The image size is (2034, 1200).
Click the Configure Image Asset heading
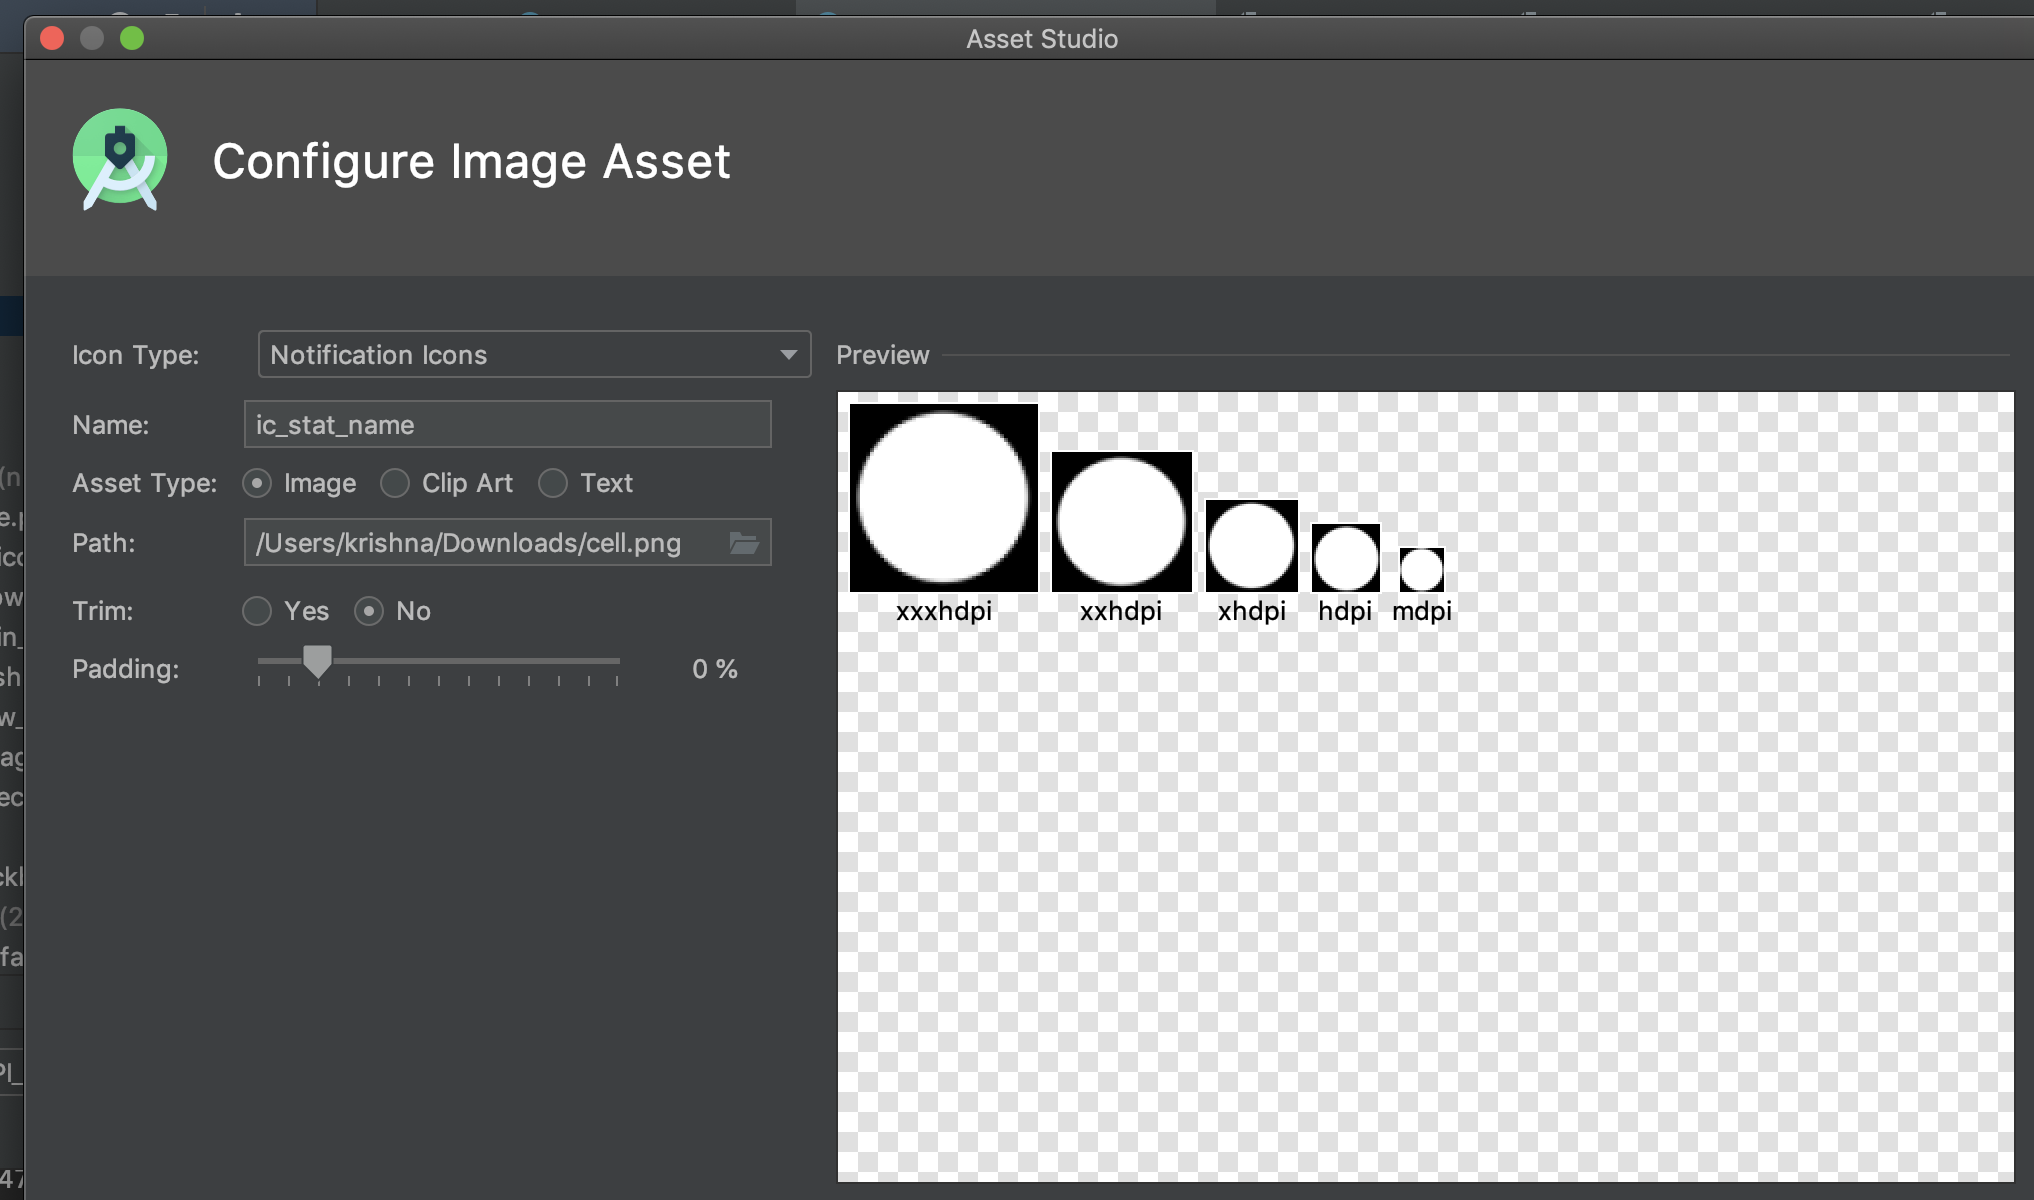pyautogui.click(x=471, y=161)
